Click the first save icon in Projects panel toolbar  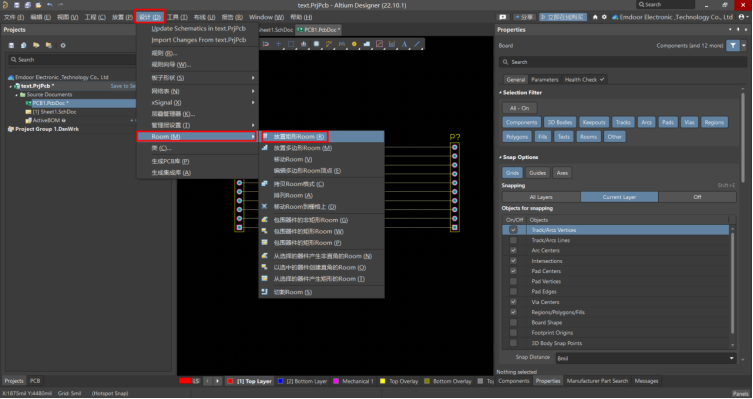[x=12, y=45]
